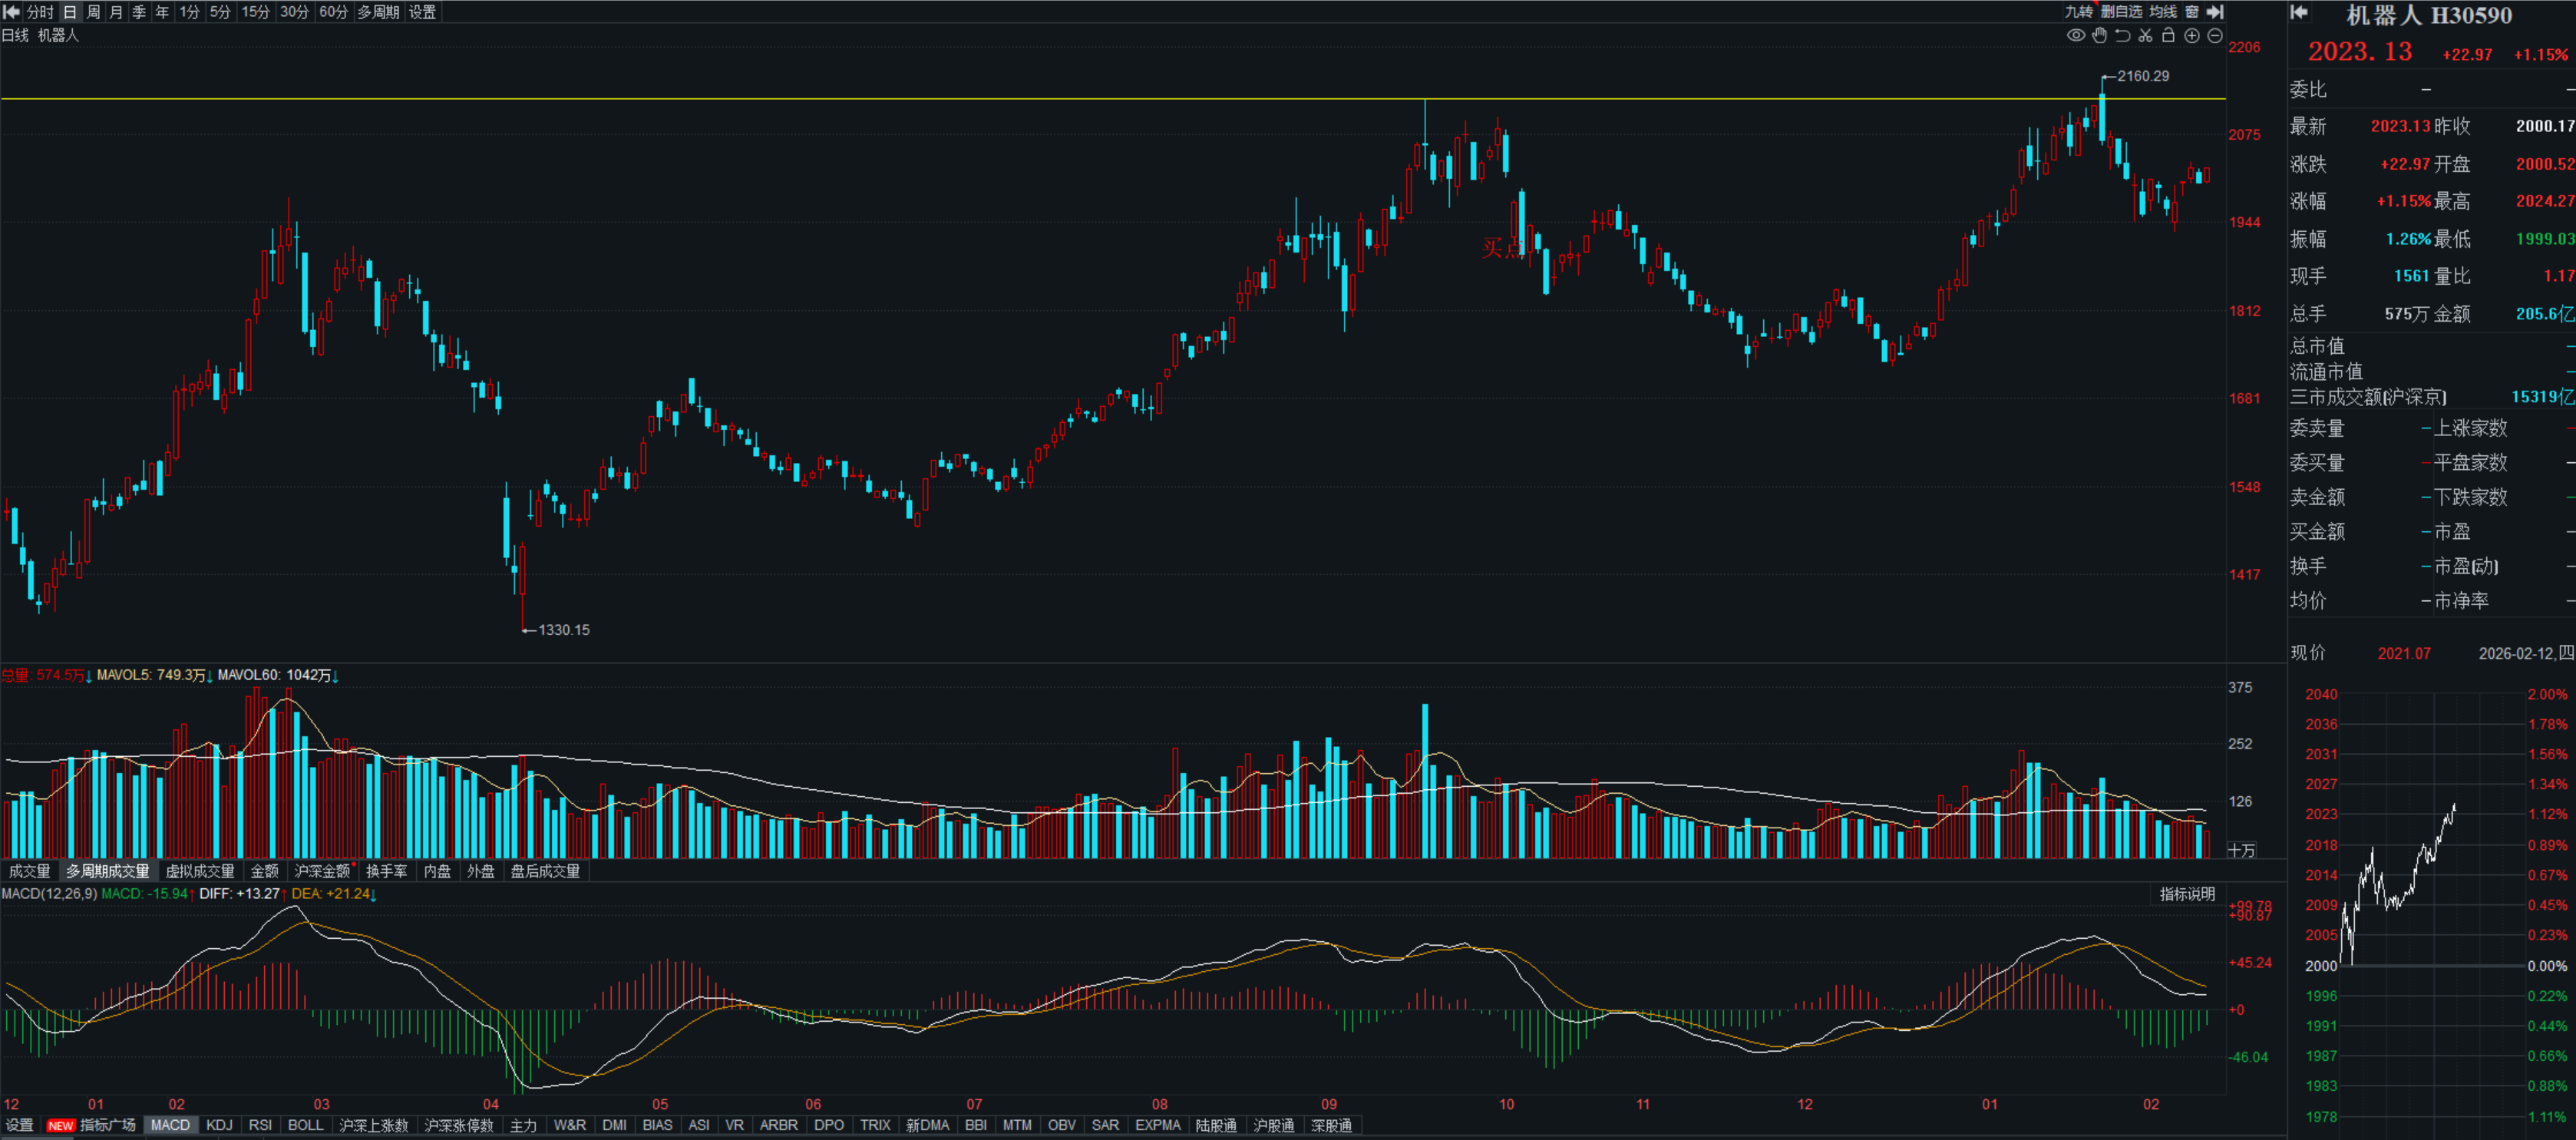Toggle the chart lock icon

(x=2168, y=36)
